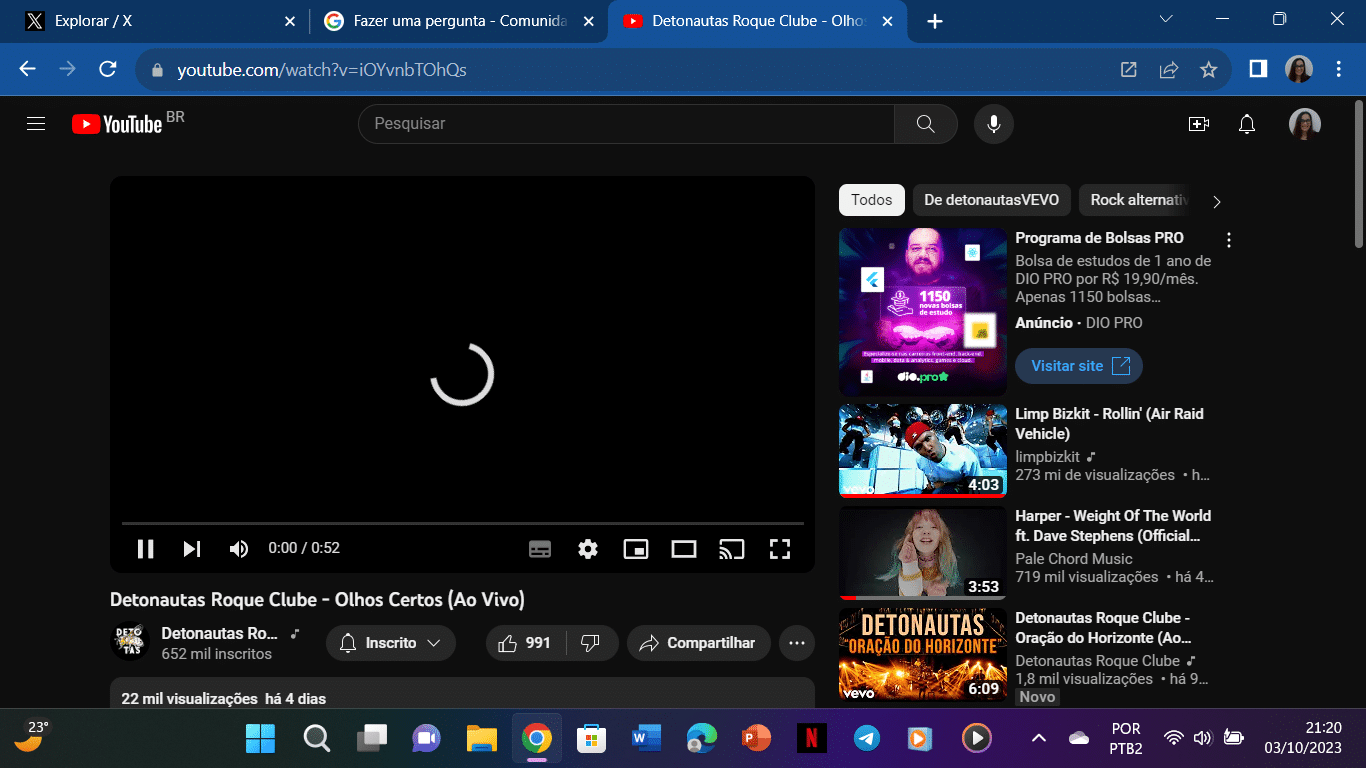
Task: Click the Compartilhar share button
Action: click(x=698, y=643)
